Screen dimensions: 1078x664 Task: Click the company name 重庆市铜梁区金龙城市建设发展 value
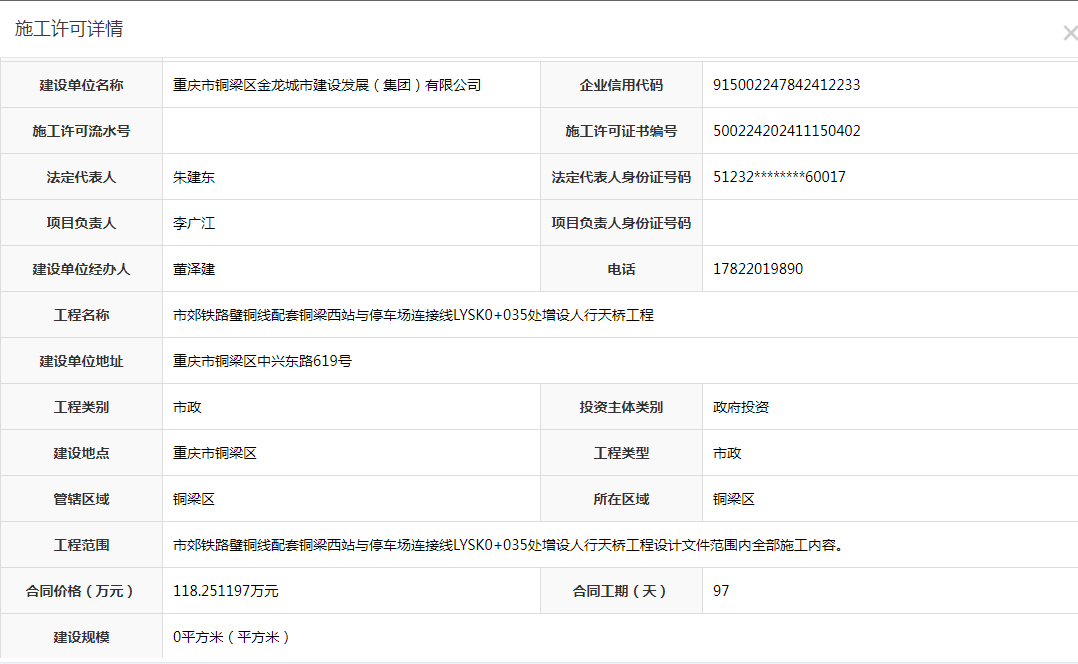[327, 85]
